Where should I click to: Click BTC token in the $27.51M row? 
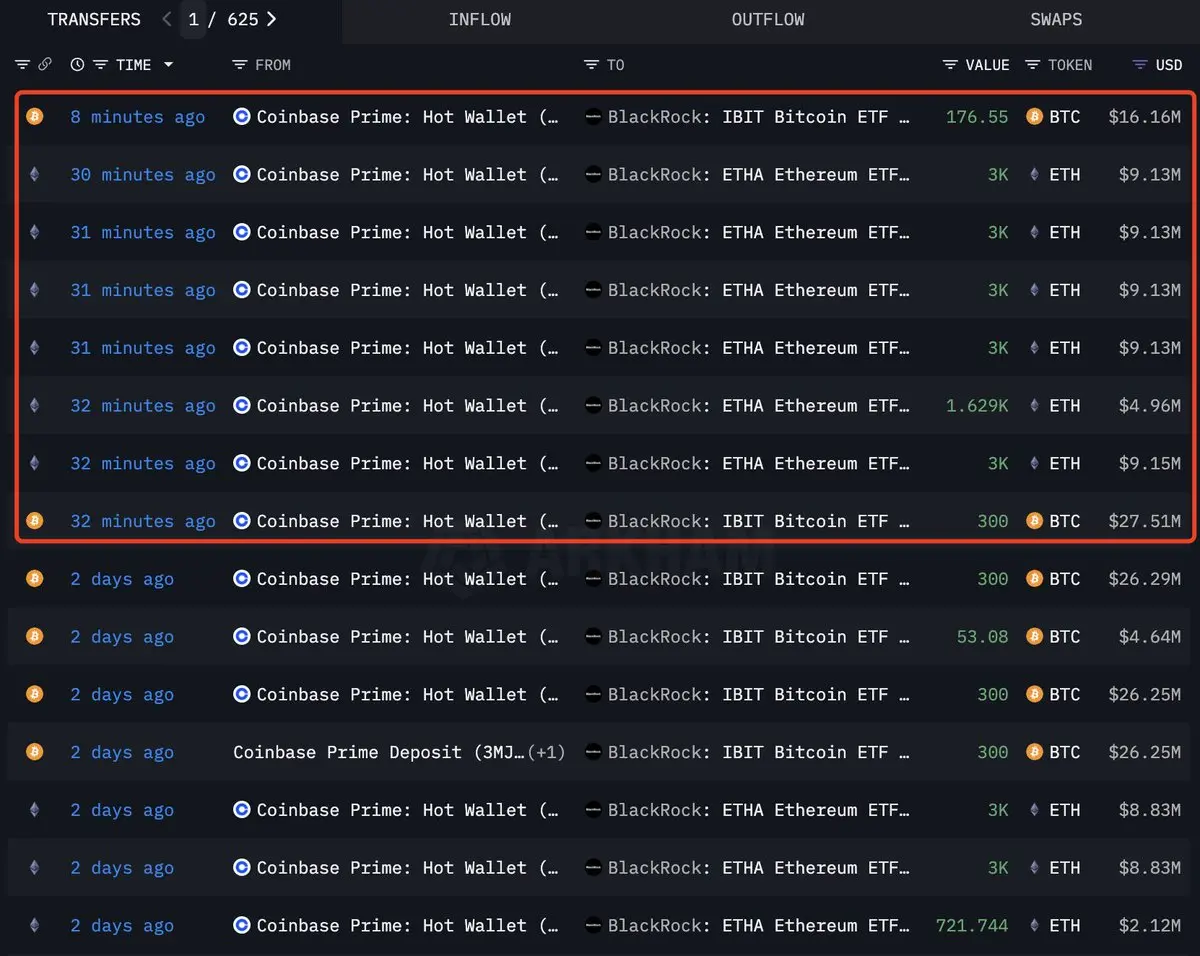click(1053, 522)
